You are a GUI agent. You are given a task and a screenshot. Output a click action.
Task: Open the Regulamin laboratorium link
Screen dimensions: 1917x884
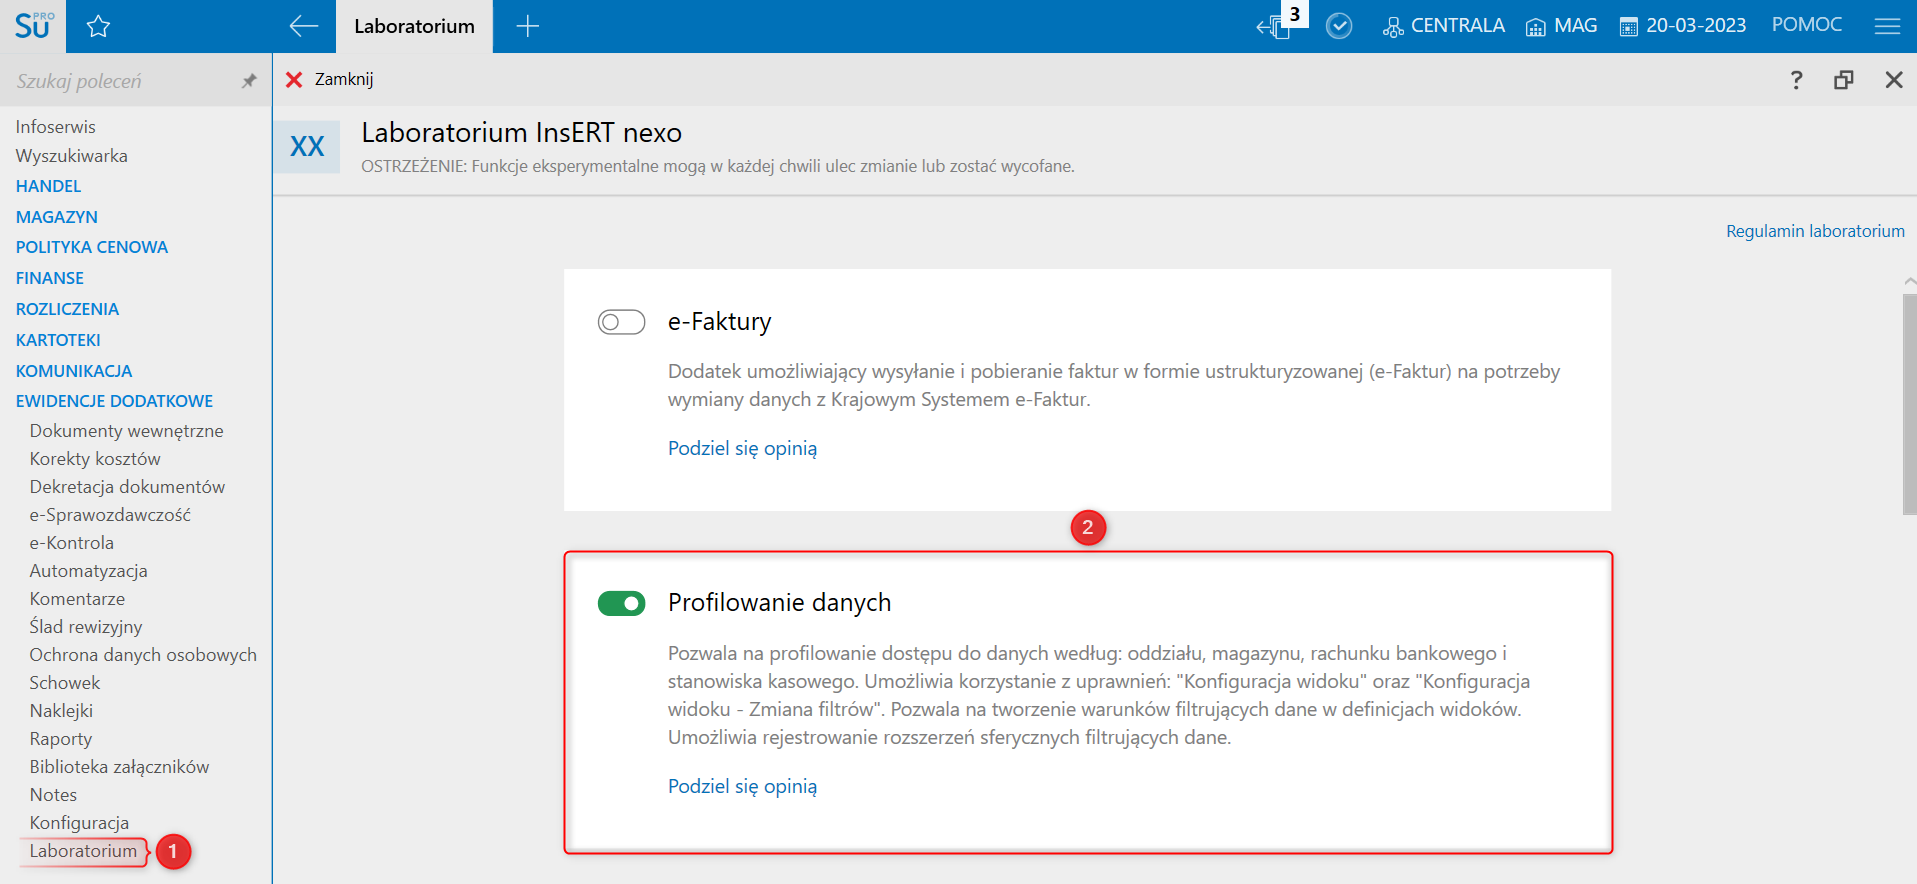tap(1815, 231)
